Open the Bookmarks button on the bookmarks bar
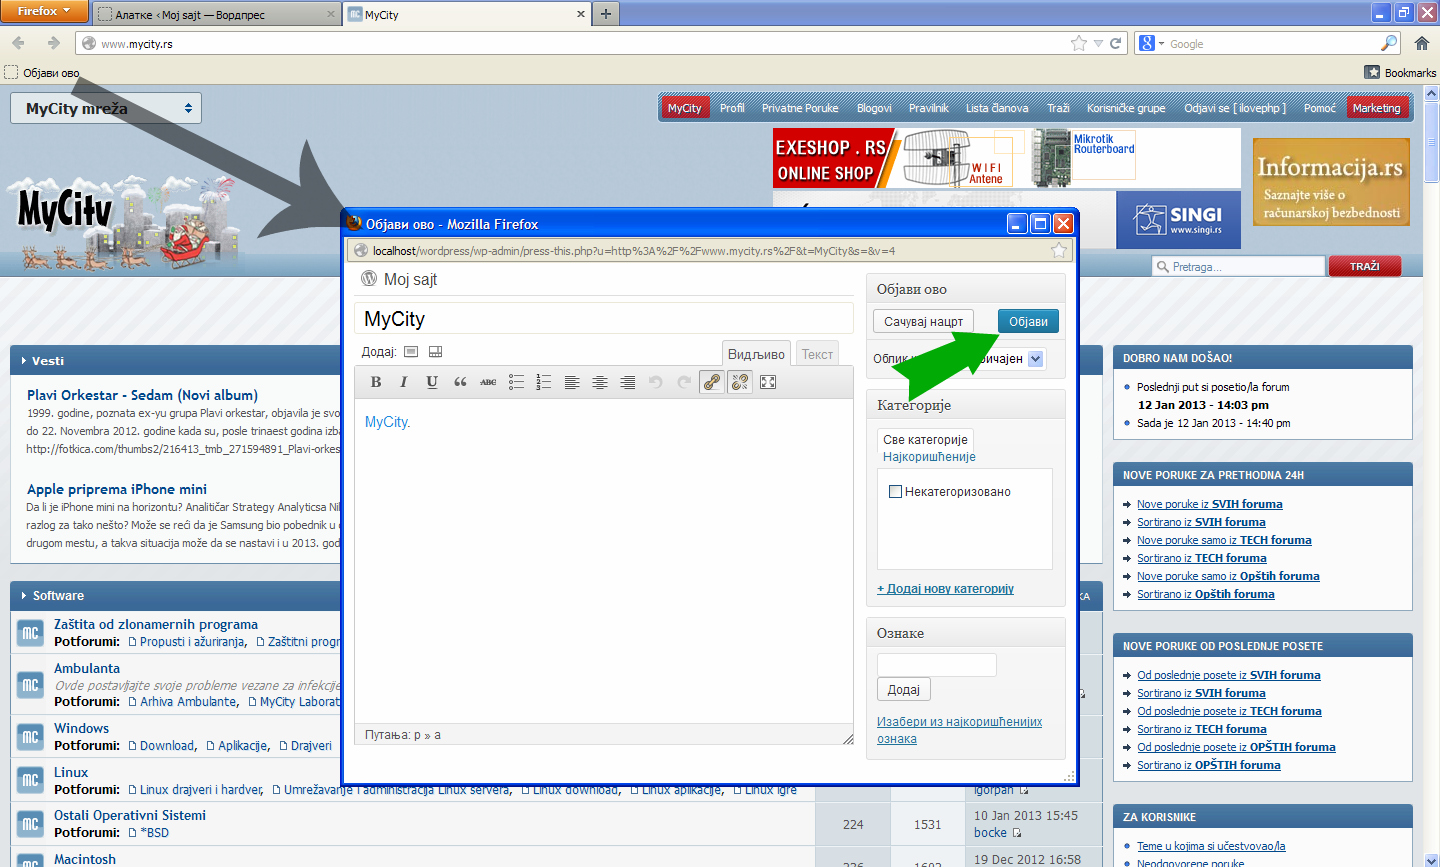This screenshot has height=867, width=1440. [1400, 73]
